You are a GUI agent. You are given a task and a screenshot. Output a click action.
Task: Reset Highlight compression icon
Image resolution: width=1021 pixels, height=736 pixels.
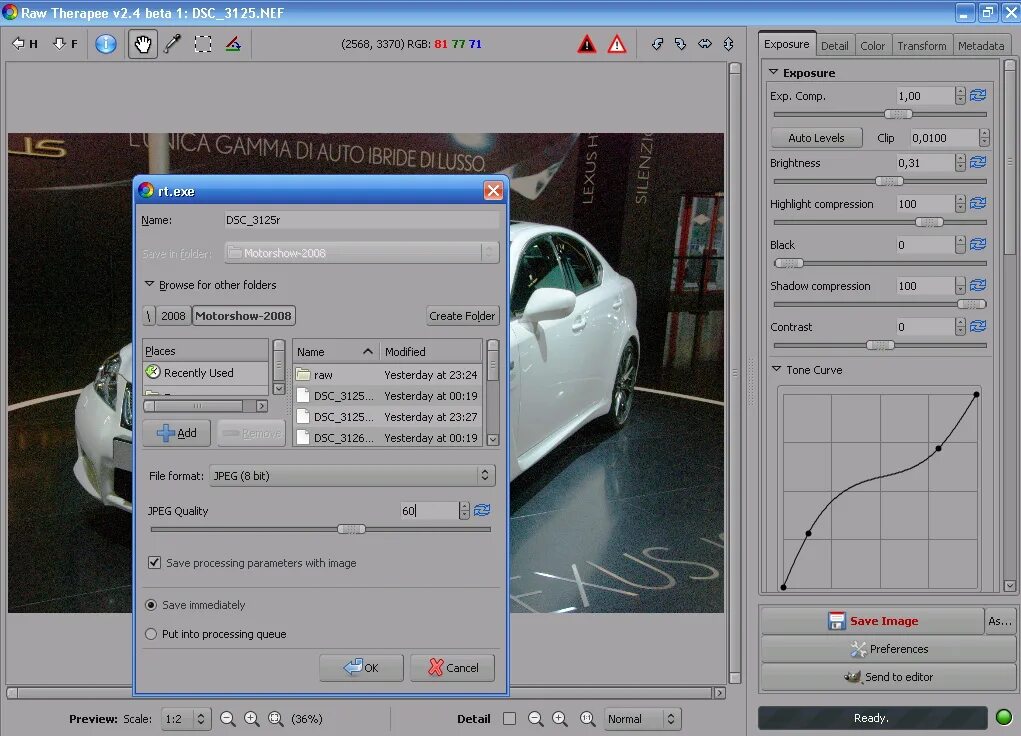tap(977, 203)
